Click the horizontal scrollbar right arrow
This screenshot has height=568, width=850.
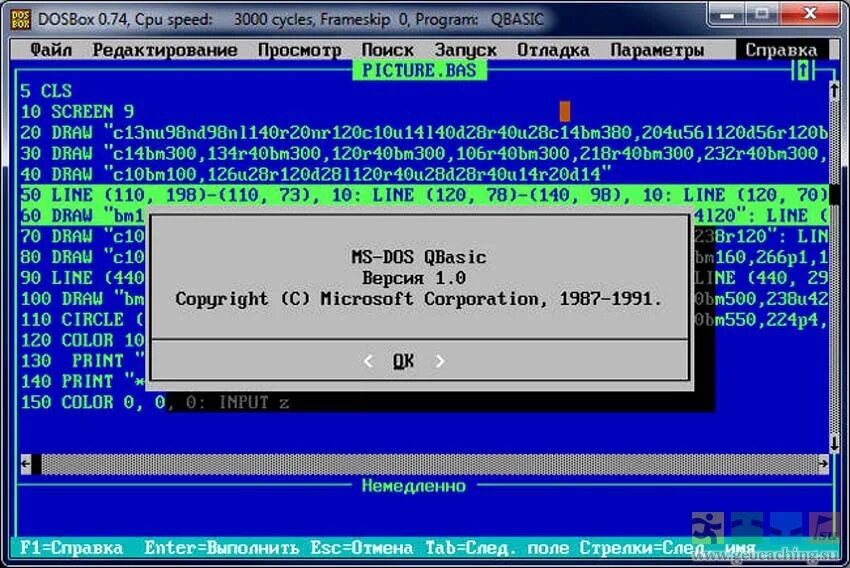click(x=823, y=464)
